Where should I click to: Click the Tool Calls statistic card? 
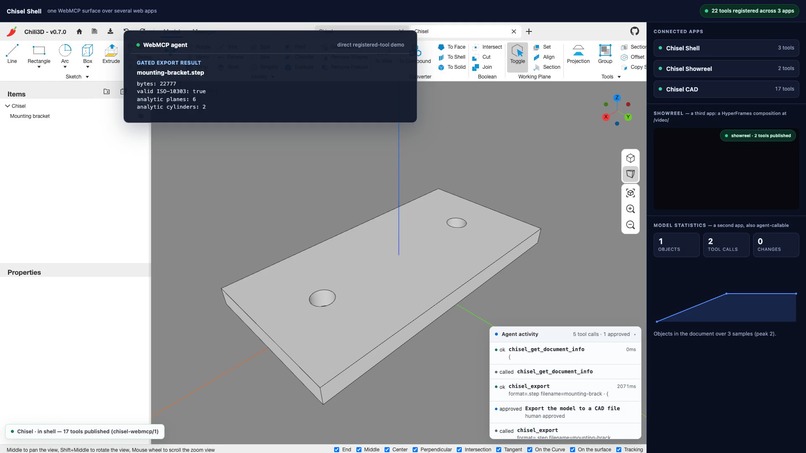[725, 245]
